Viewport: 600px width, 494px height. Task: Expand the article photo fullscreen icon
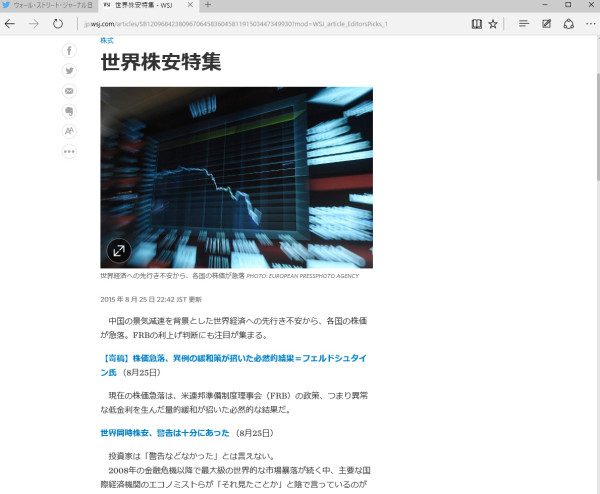click(x=119, y=251)
